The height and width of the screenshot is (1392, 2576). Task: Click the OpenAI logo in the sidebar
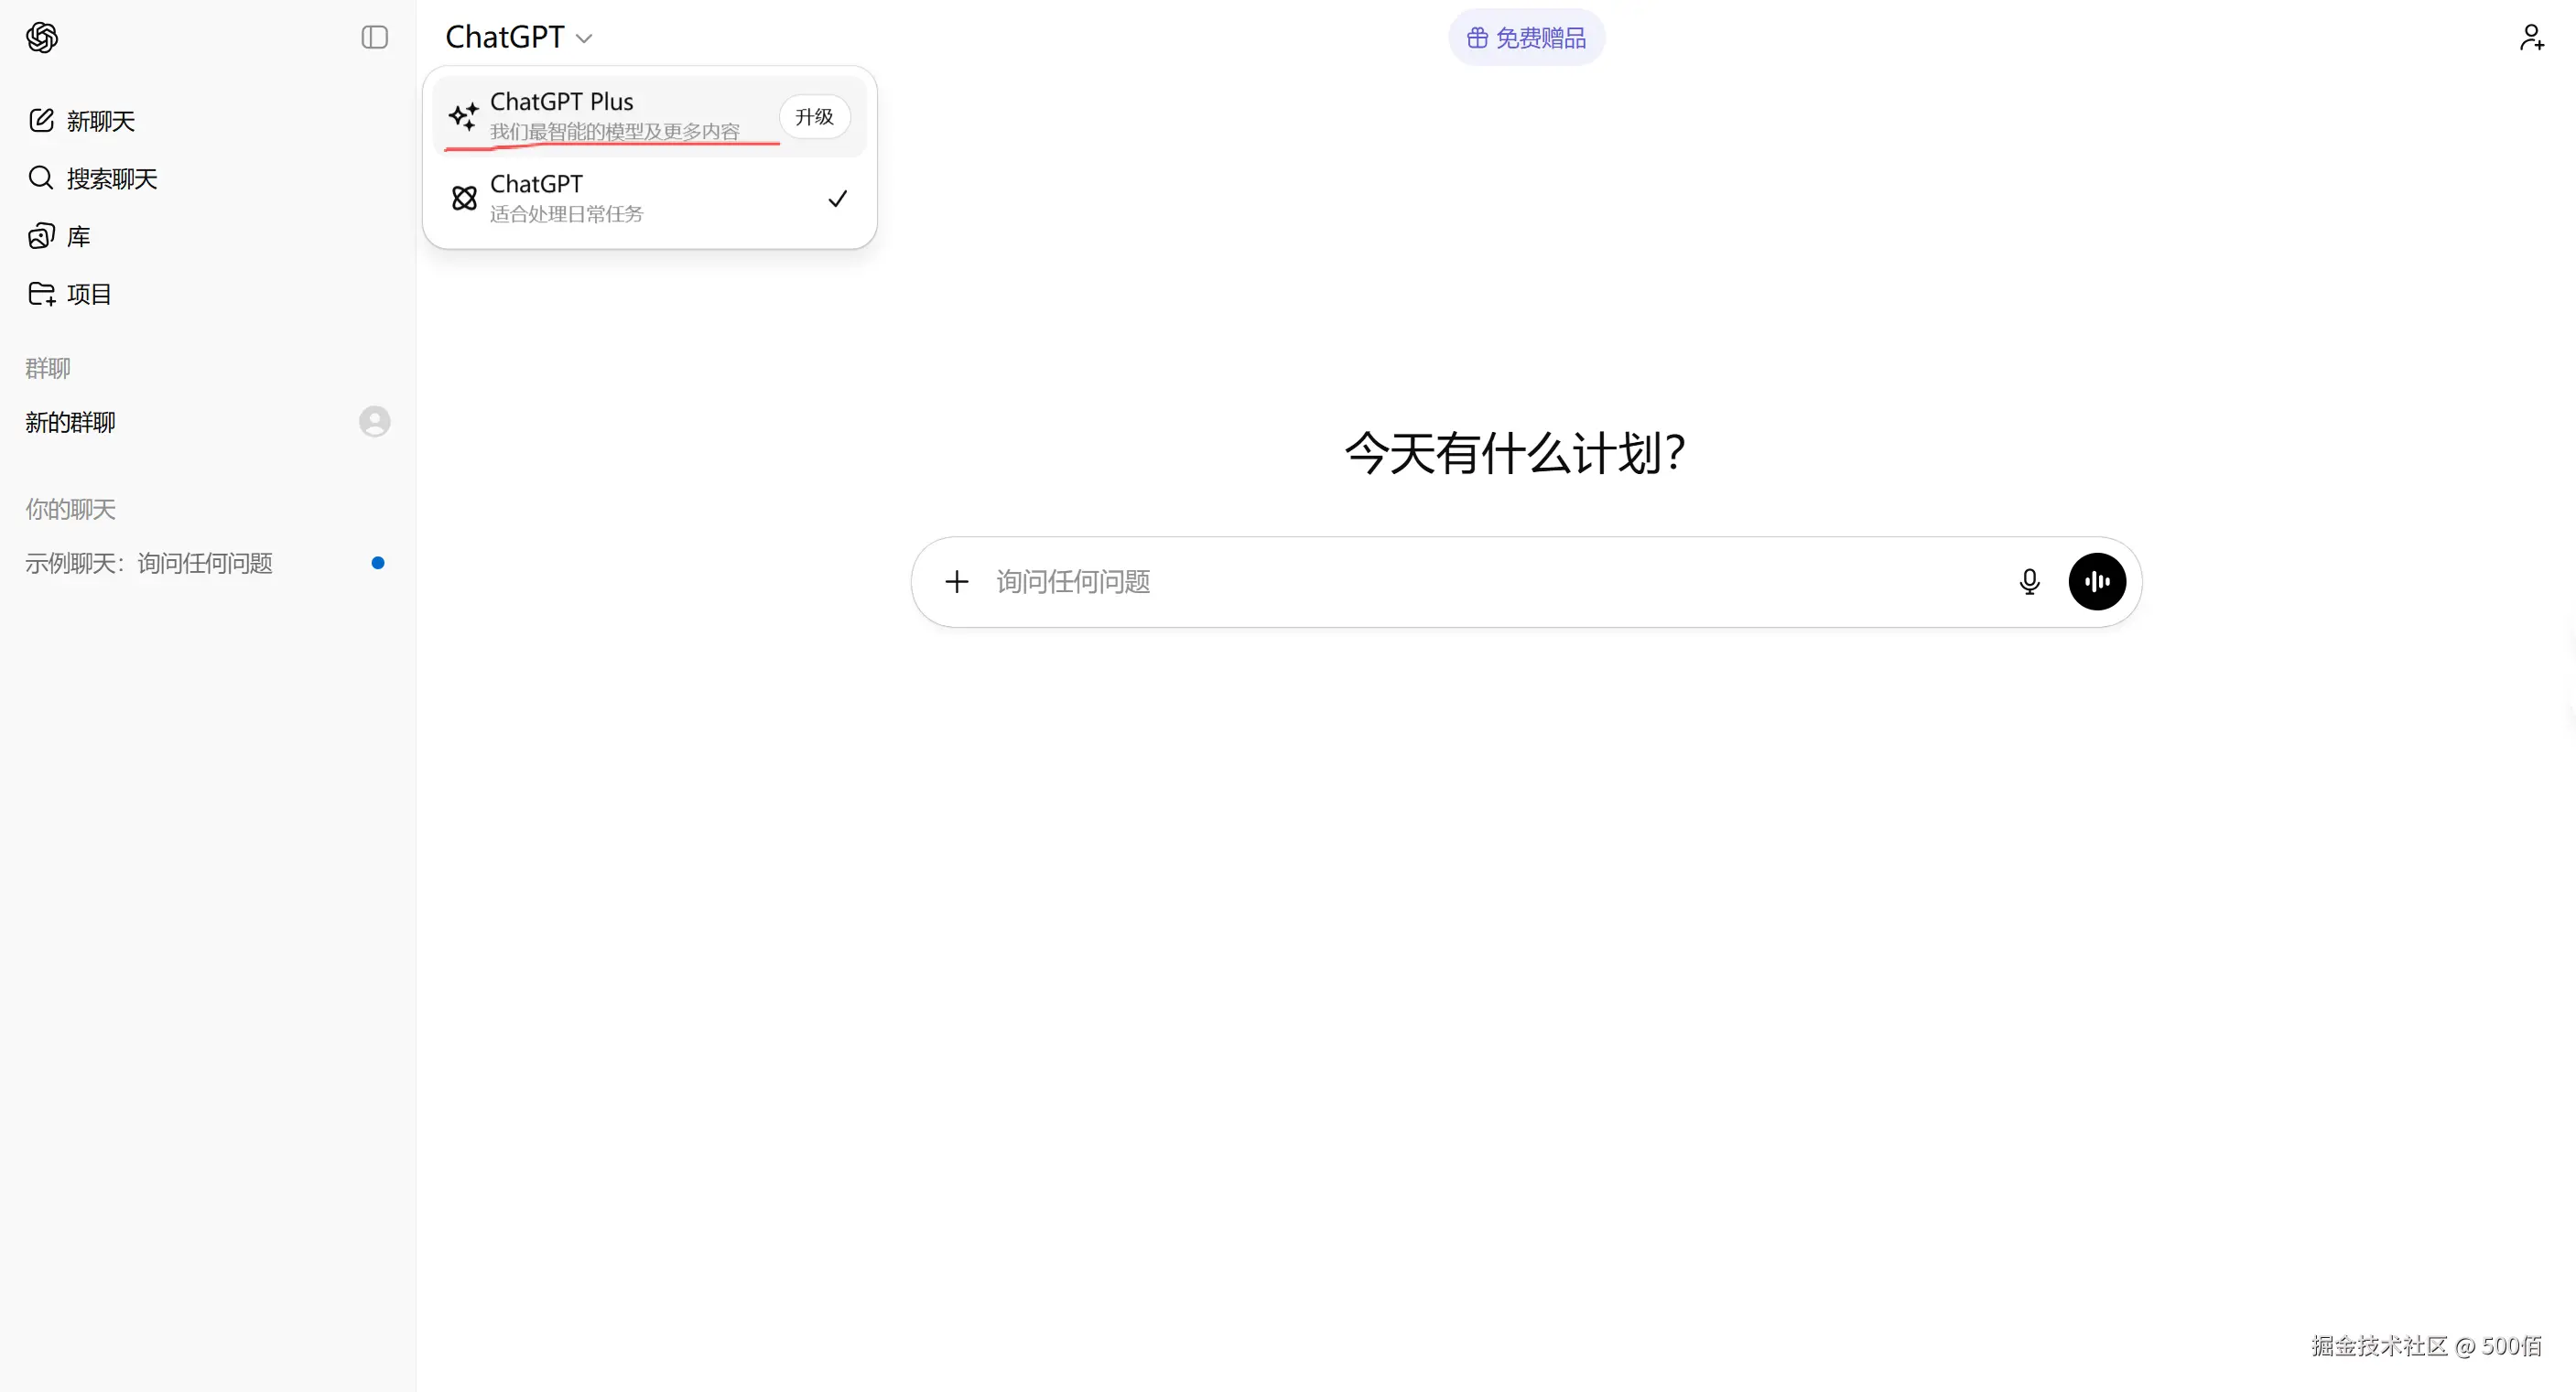[x=42, y=37]
